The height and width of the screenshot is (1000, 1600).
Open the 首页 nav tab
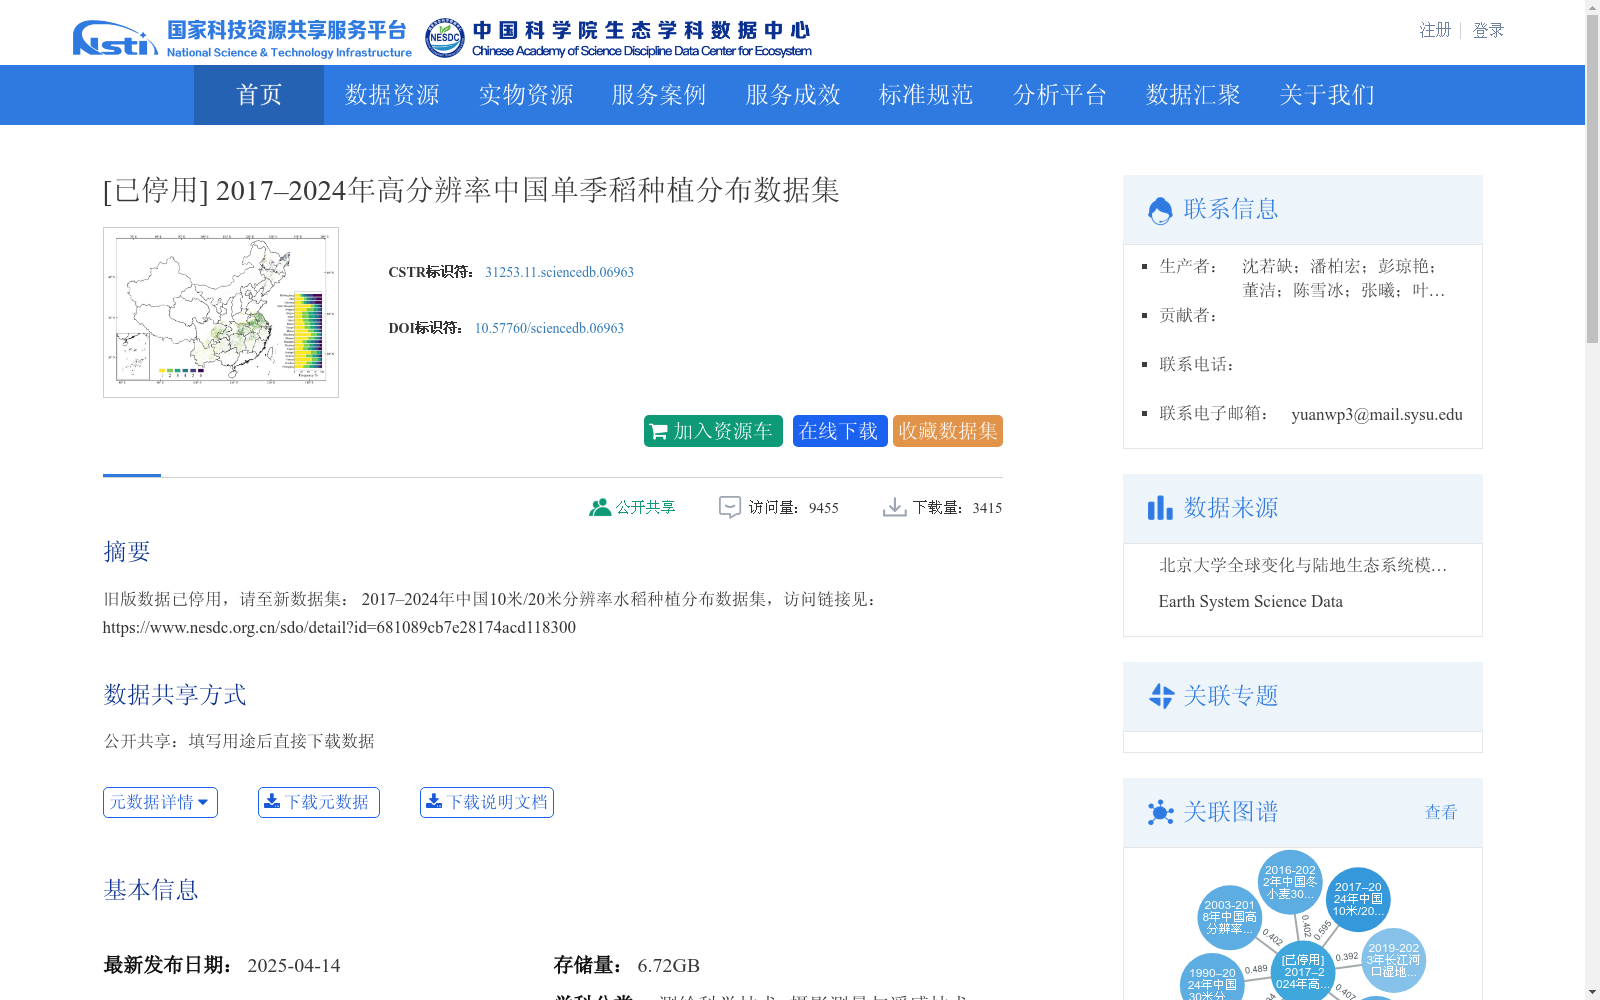pos(259,95)
